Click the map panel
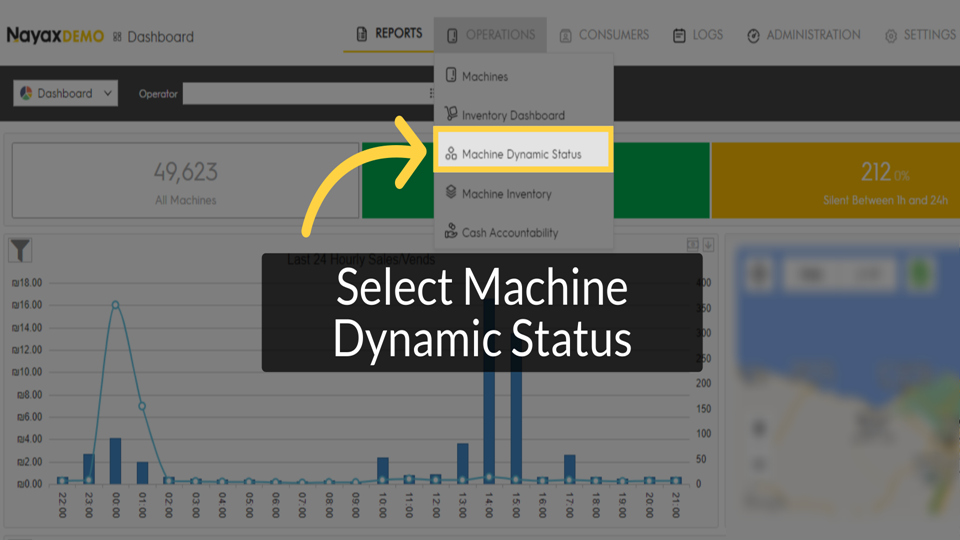Image resolution: width=960 pixels, height=540 pixels. (846, 381)
